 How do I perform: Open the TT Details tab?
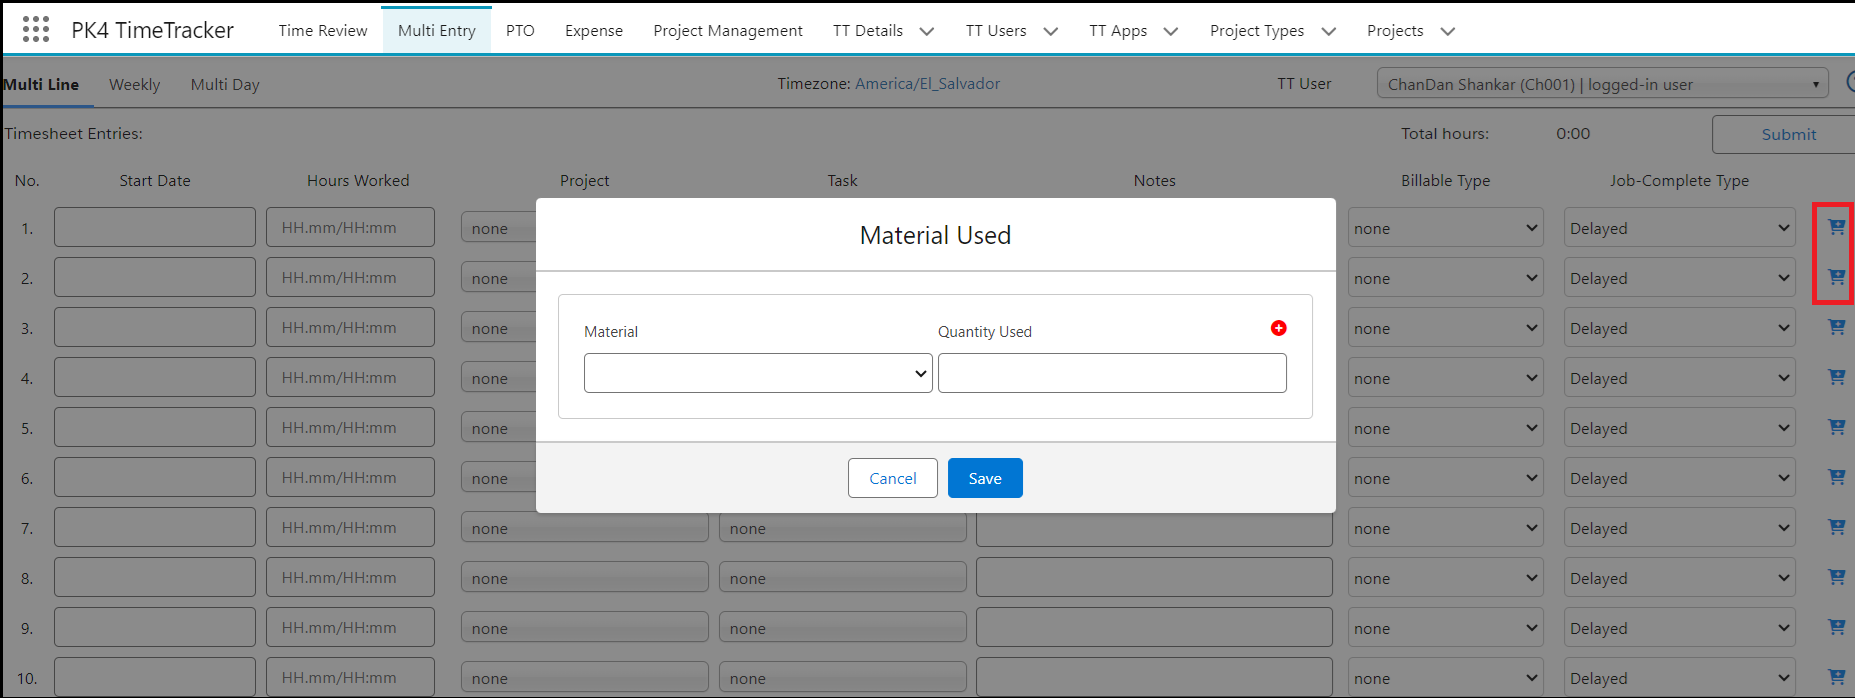868,31
